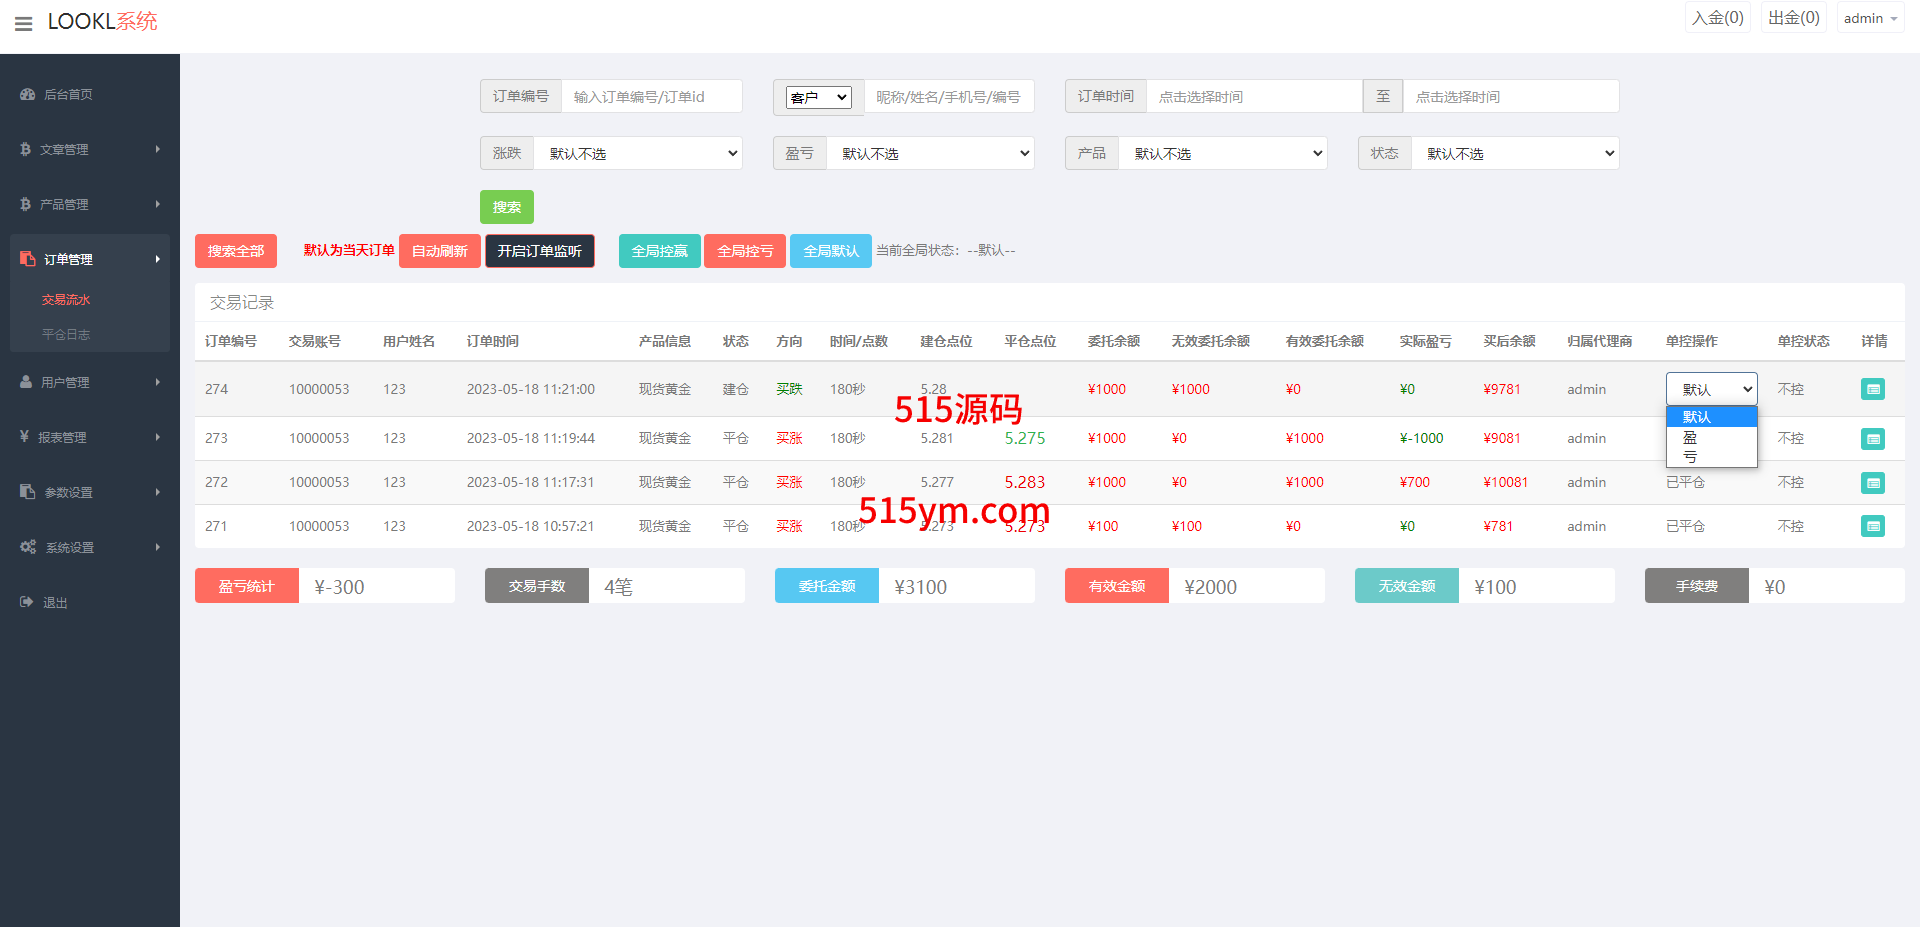Click the order start time picker field

point(1253,97)
